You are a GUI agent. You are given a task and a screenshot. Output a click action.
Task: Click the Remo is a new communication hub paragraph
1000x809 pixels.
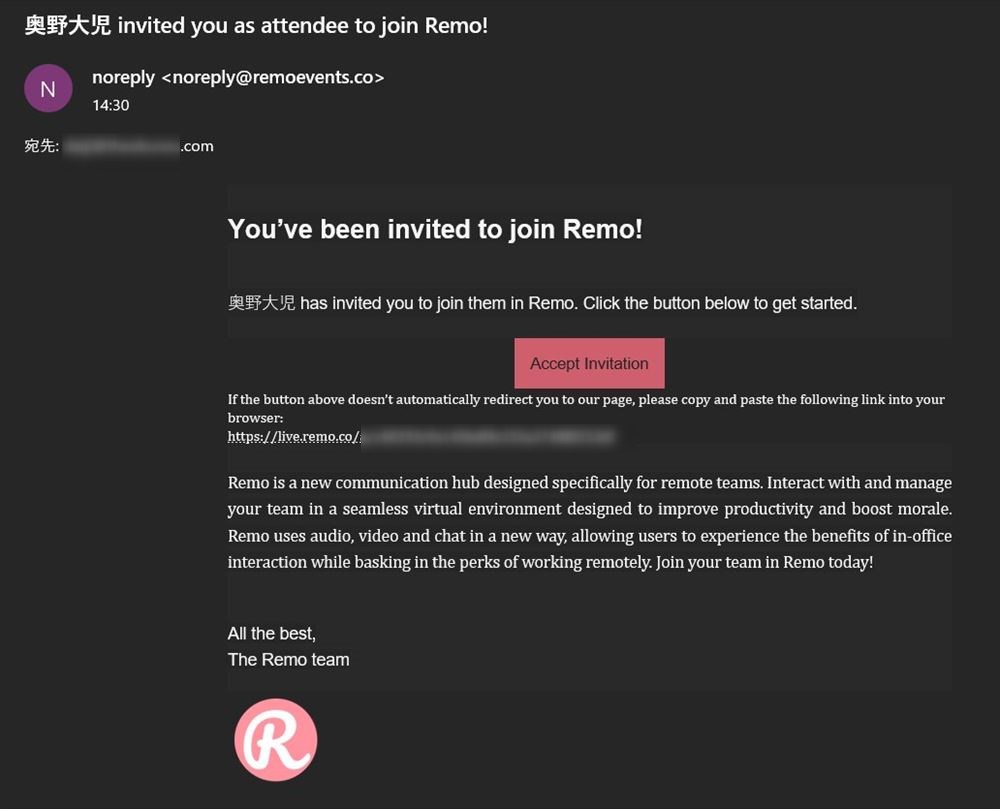click(x=589, y=522)
